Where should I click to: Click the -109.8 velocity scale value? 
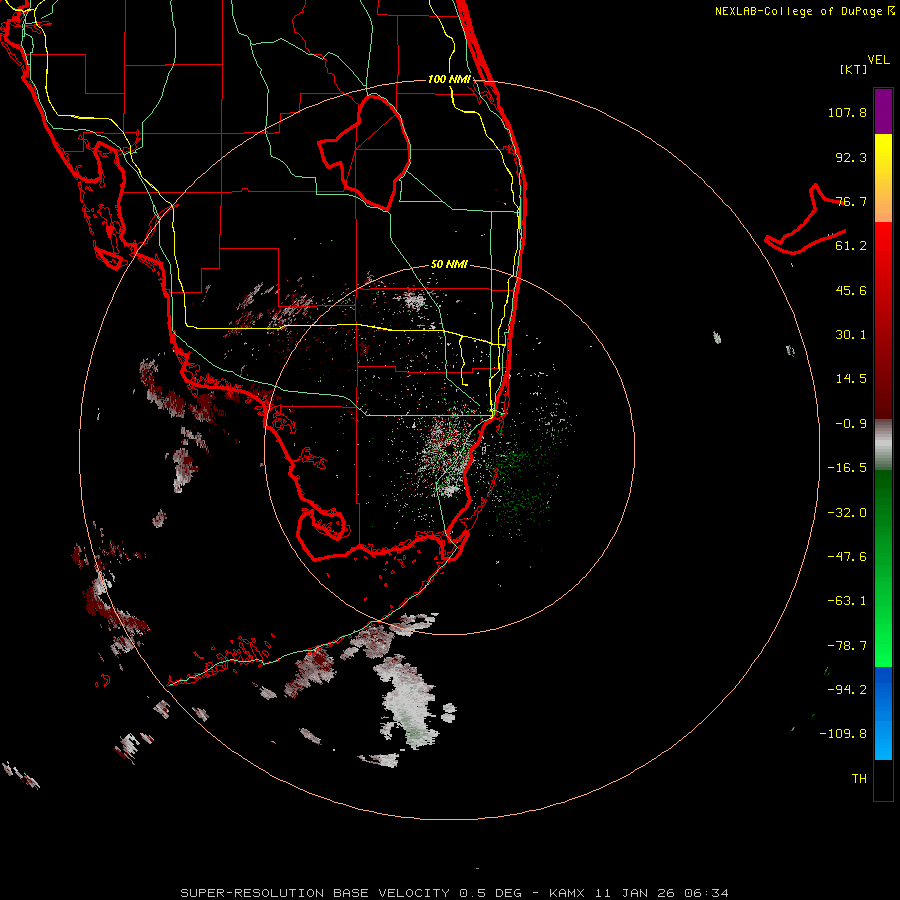pyautogui.click(x=843, y=734)
